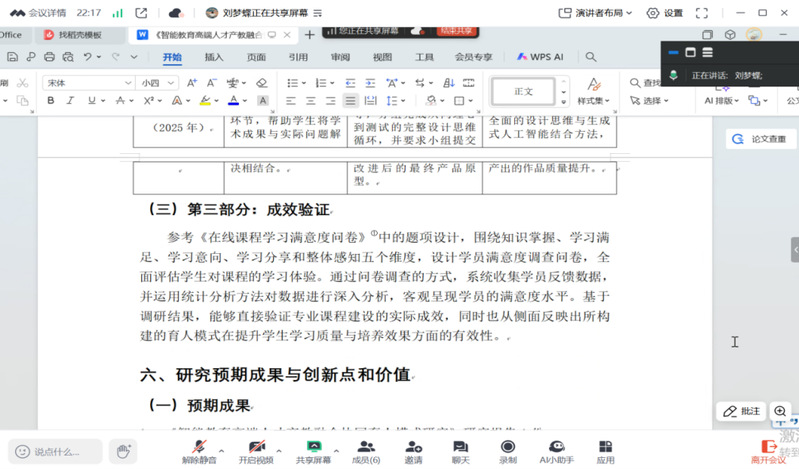Click the 论文查重 button in sidebar

[760, 140]
